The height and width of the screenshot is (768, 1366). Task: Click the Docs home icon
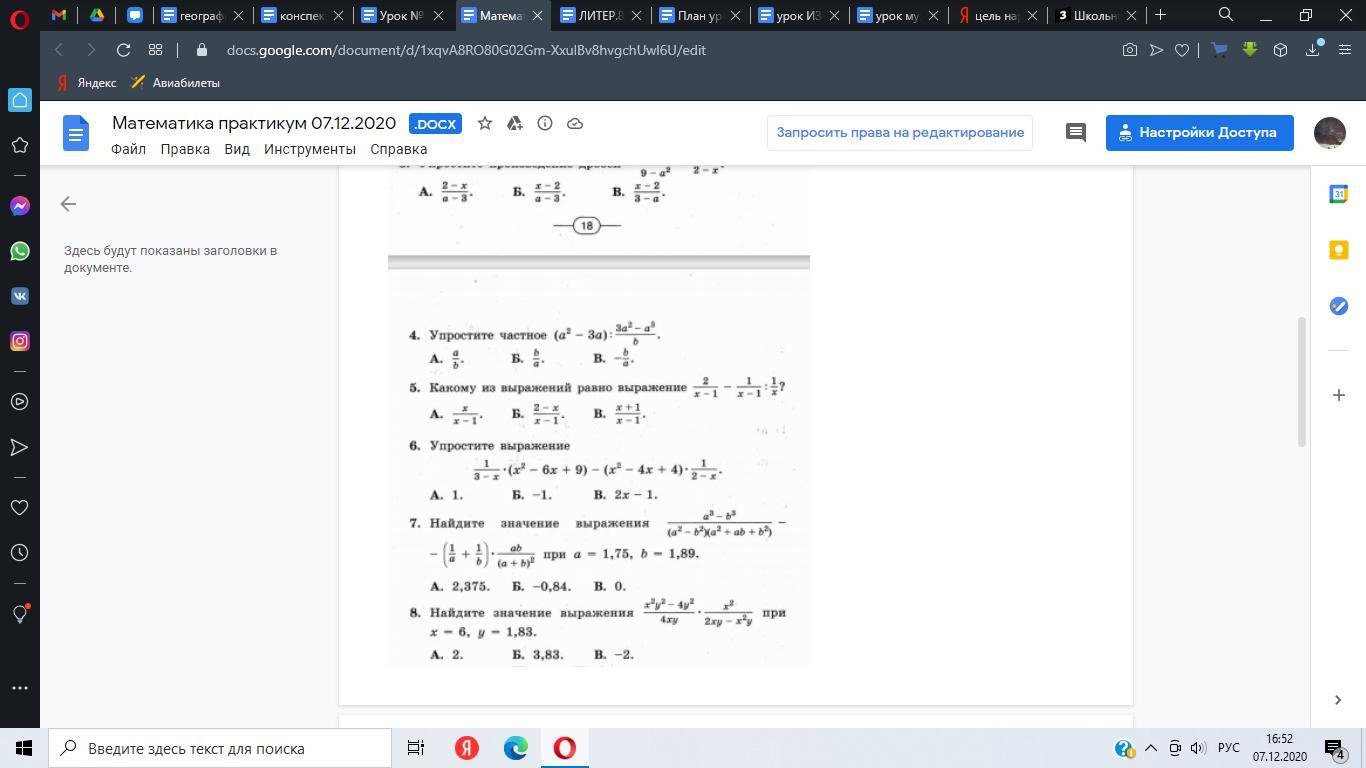click(76, 133)
